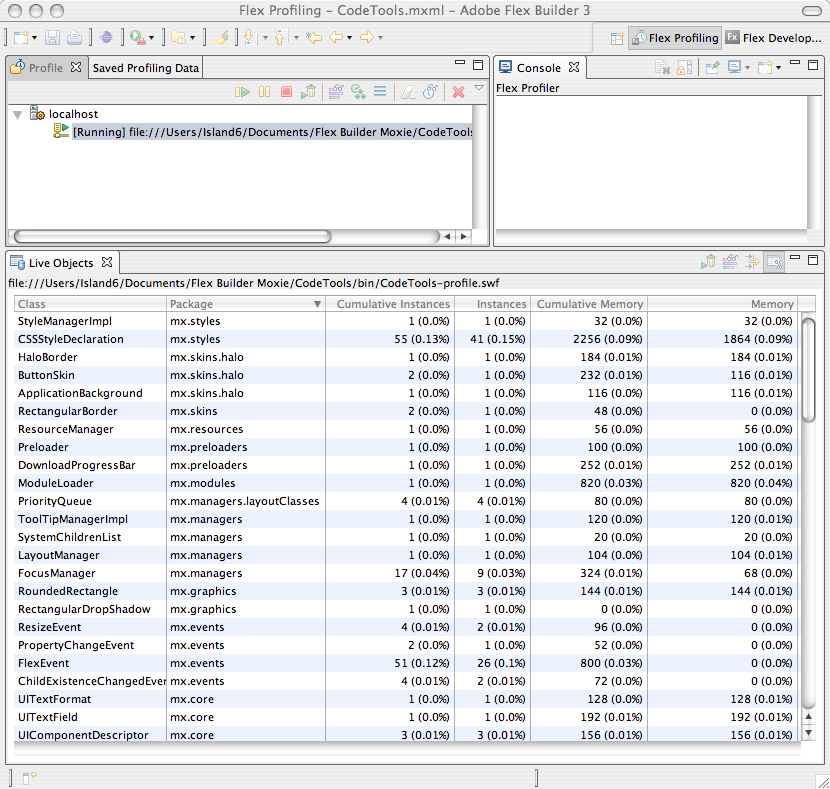Click the Display Selected Console icon
Screen dimensions: 830x789
pyautogui.click(x=734, y=67)
